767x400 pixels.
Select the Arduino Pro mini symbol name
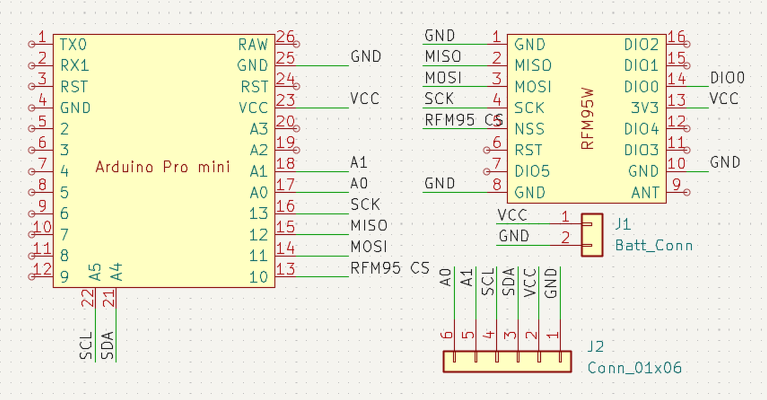(x=163, y=167)
